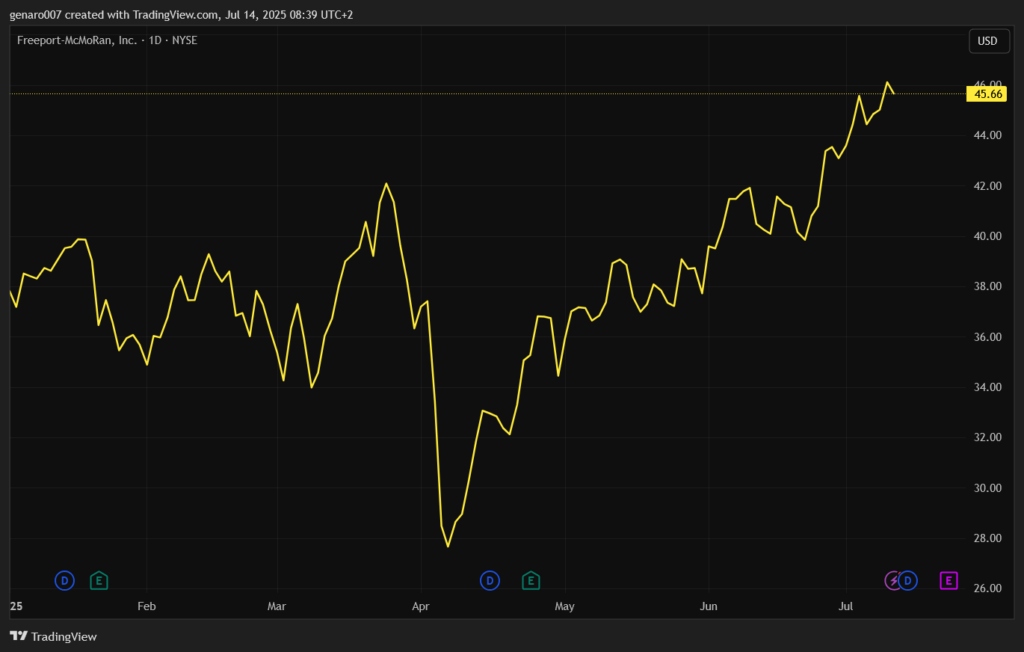Open the April earnings E marker
This screenshot has height=652, width=1024.
pos(531,580)
